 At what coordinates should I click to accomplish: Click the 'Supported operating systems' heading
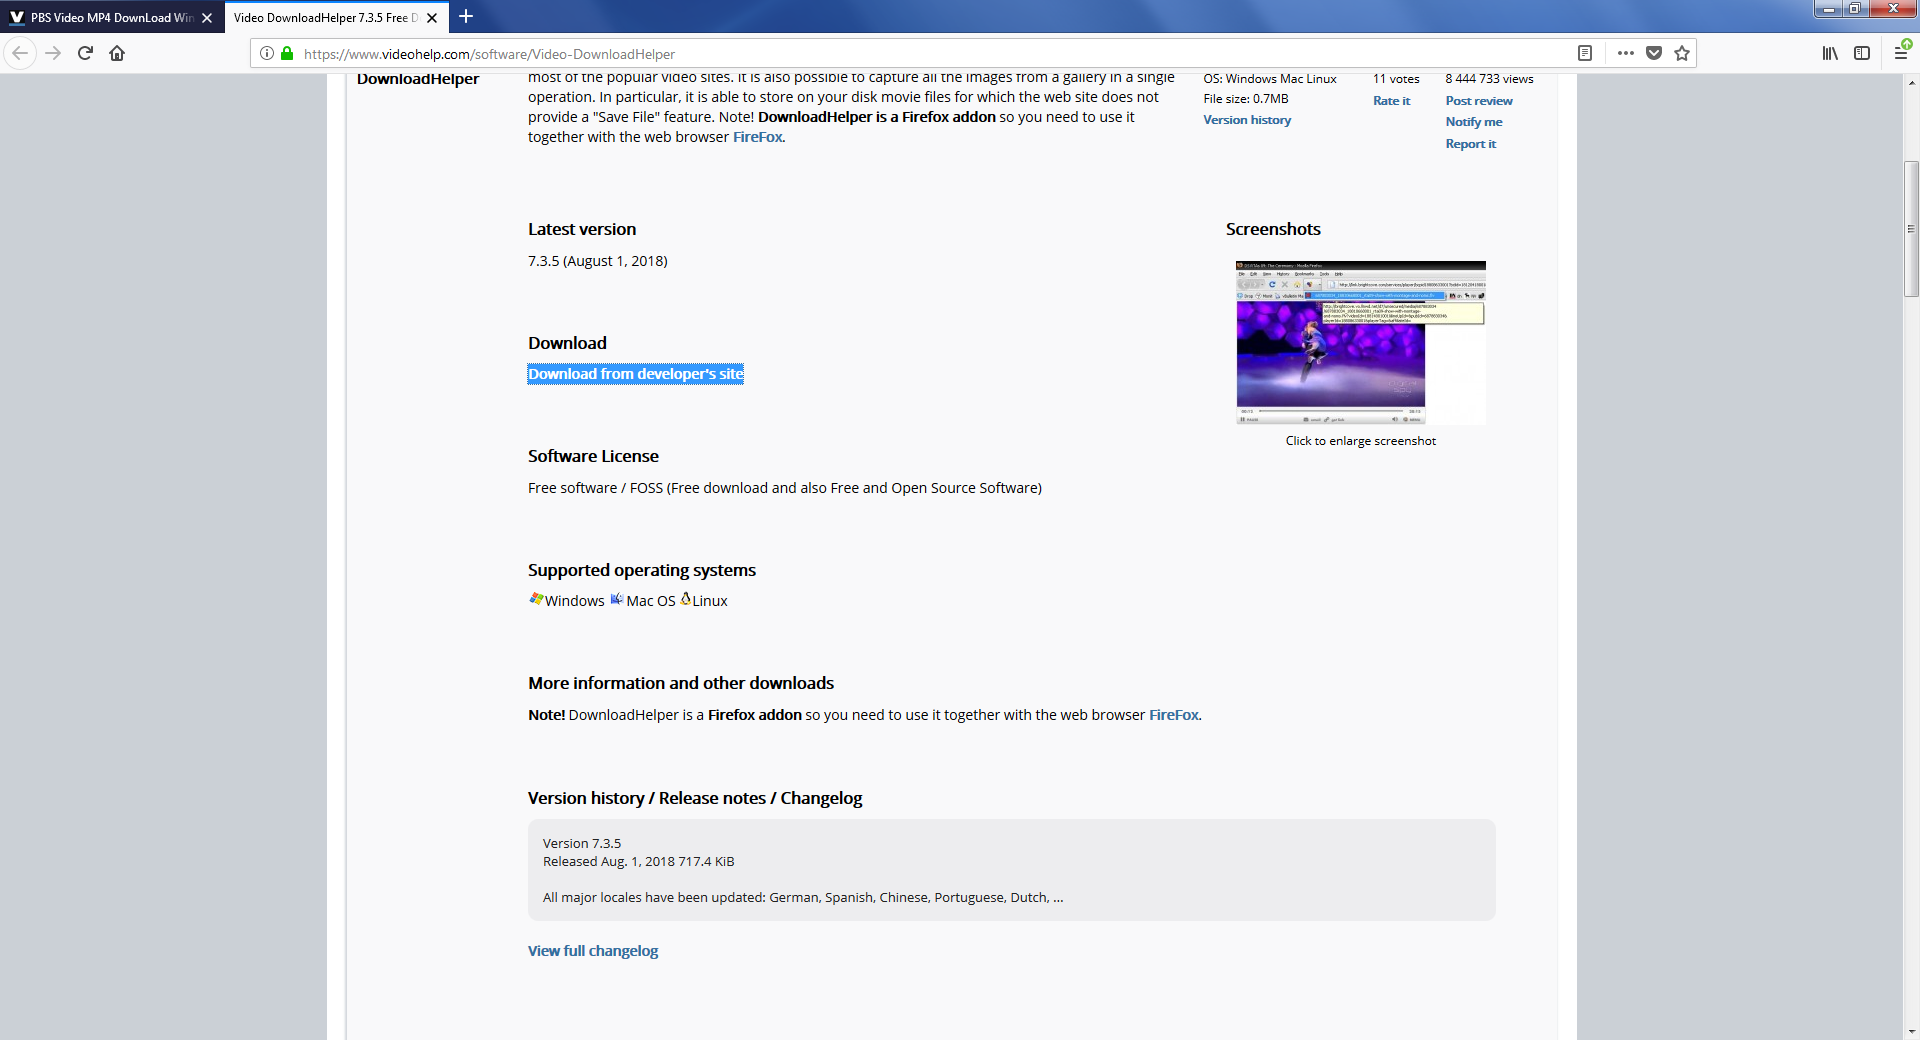[642, 570]
